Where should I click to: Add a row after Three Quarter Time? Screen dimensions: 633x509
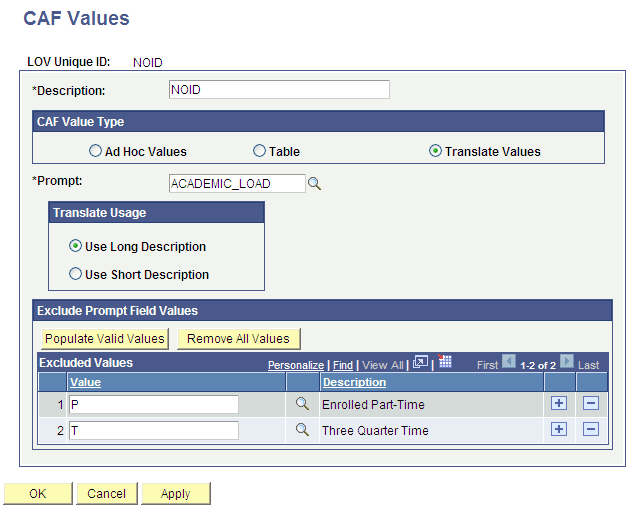coord(559,429)
